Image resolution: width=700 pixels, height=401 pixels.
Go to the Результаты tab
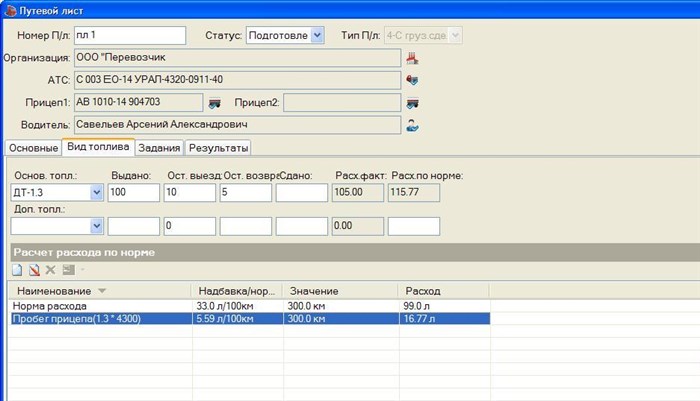point(218,148)
